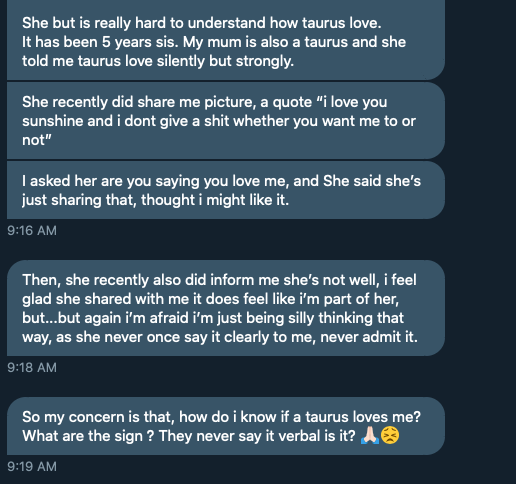Click the 9:19 AM timestamp

pyautogui.click(x=32, y=467)
